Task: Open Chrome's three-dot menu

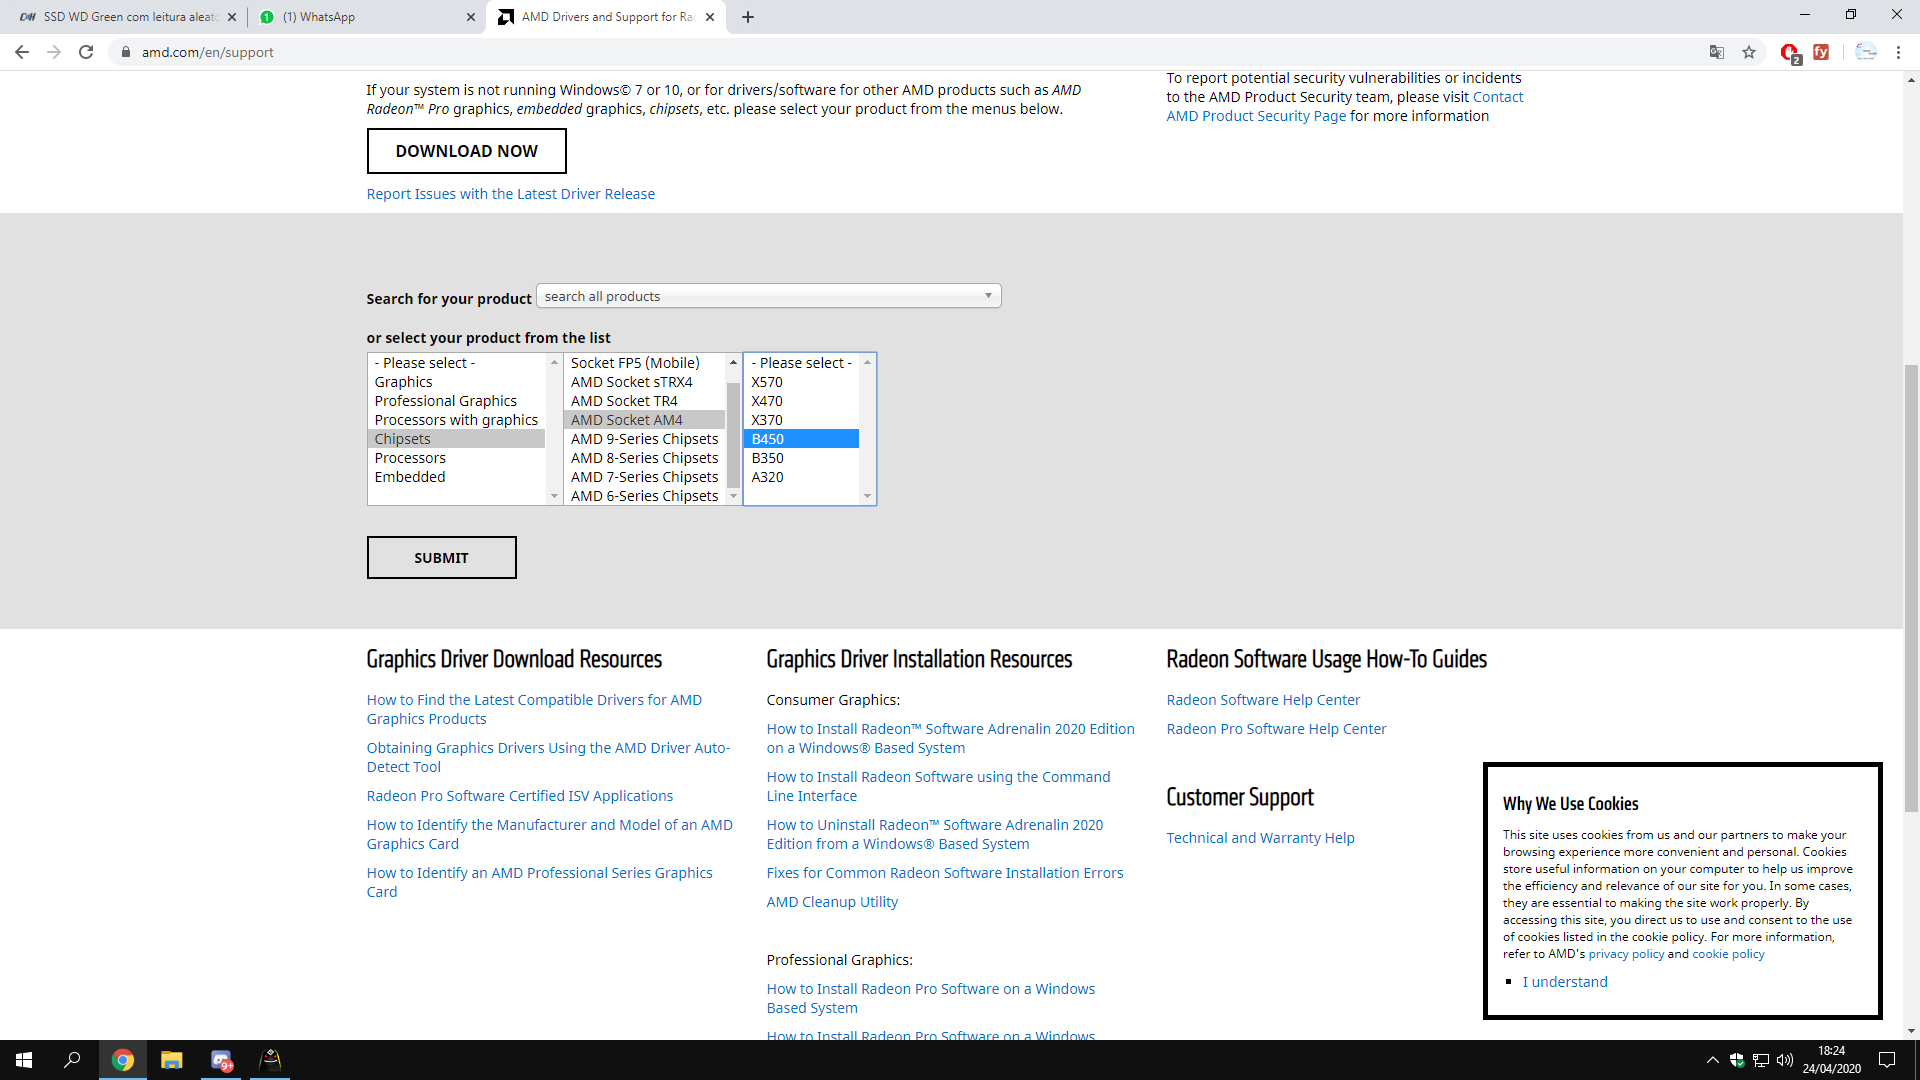Action: click(1898, 52)
